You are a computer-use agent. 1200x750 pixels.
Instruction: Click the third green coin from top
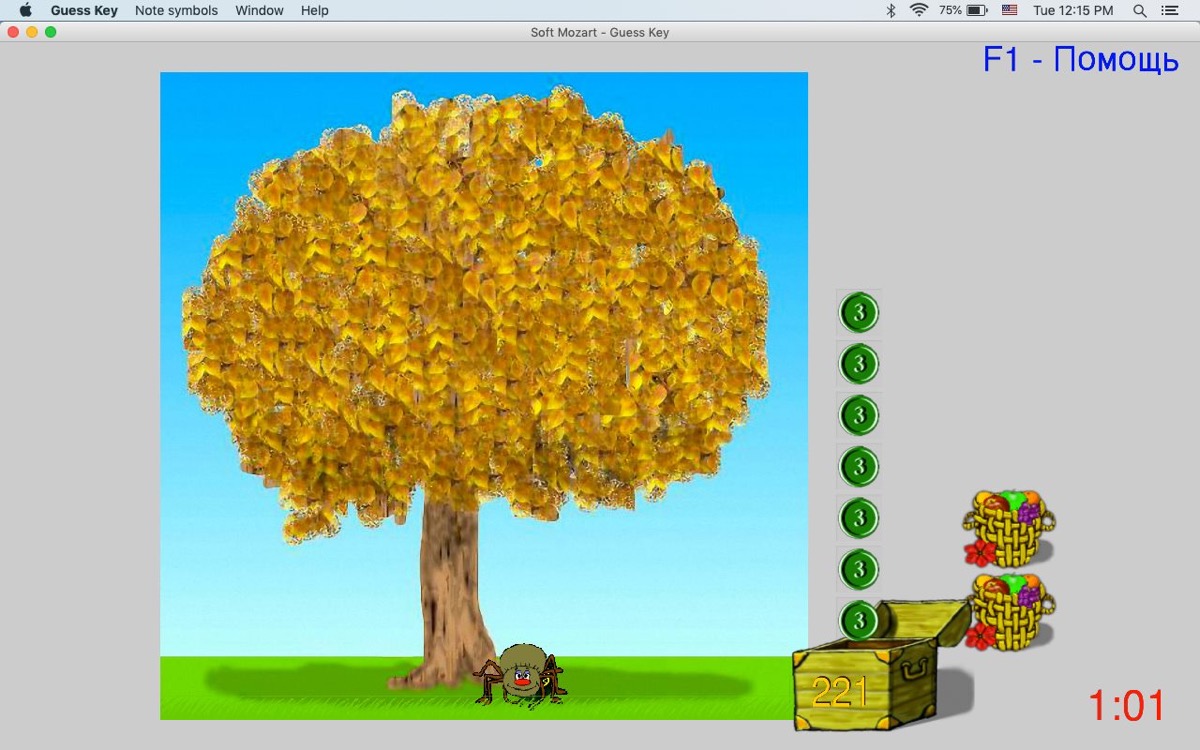859,415
